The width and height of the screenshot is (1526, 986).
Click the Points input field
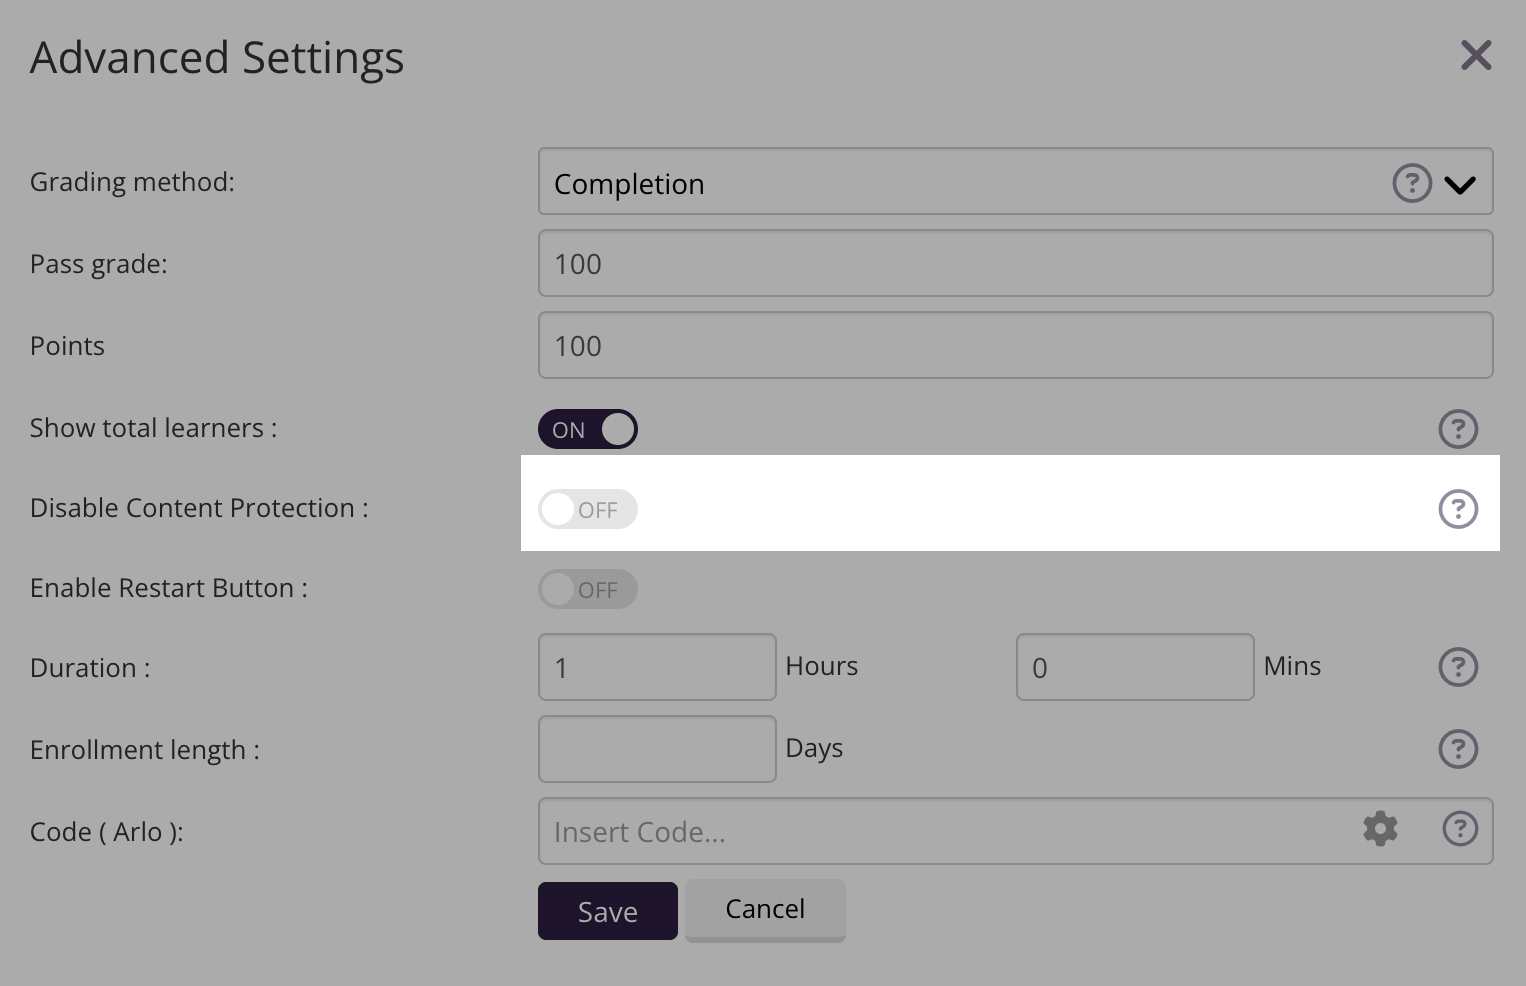click(1015, 346)
